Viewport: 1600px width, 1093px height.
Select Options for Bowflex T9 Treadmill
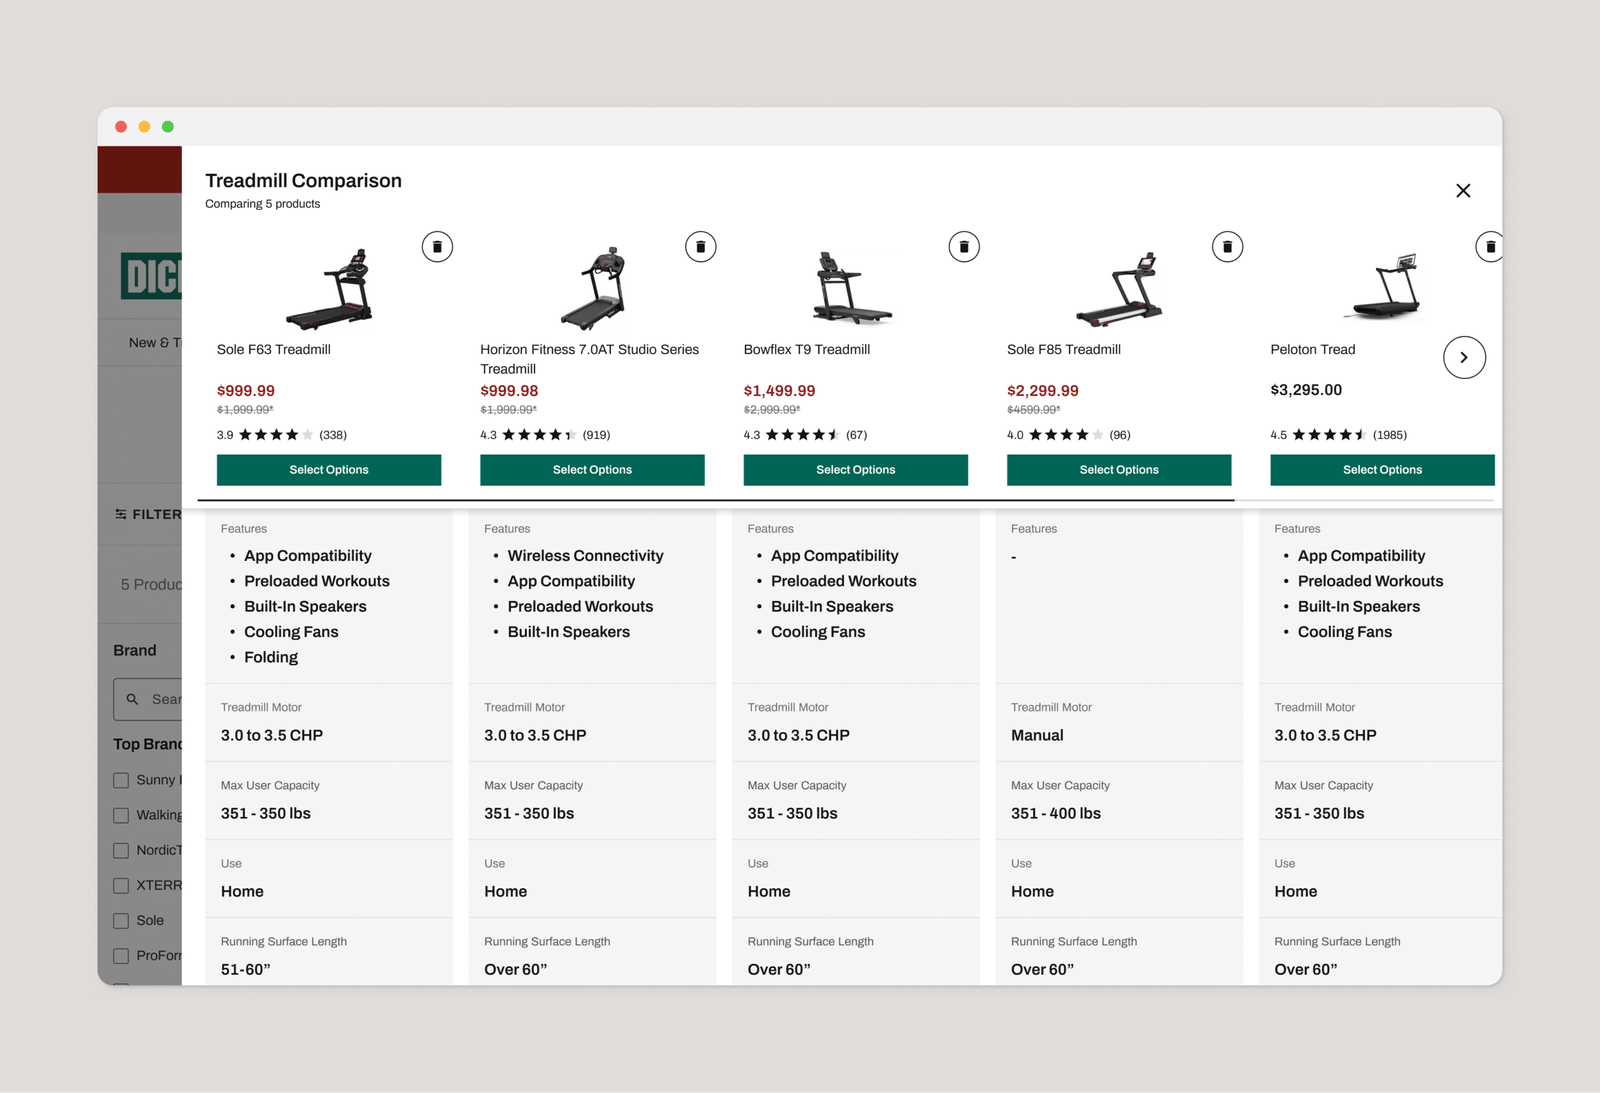pos(855,470)
